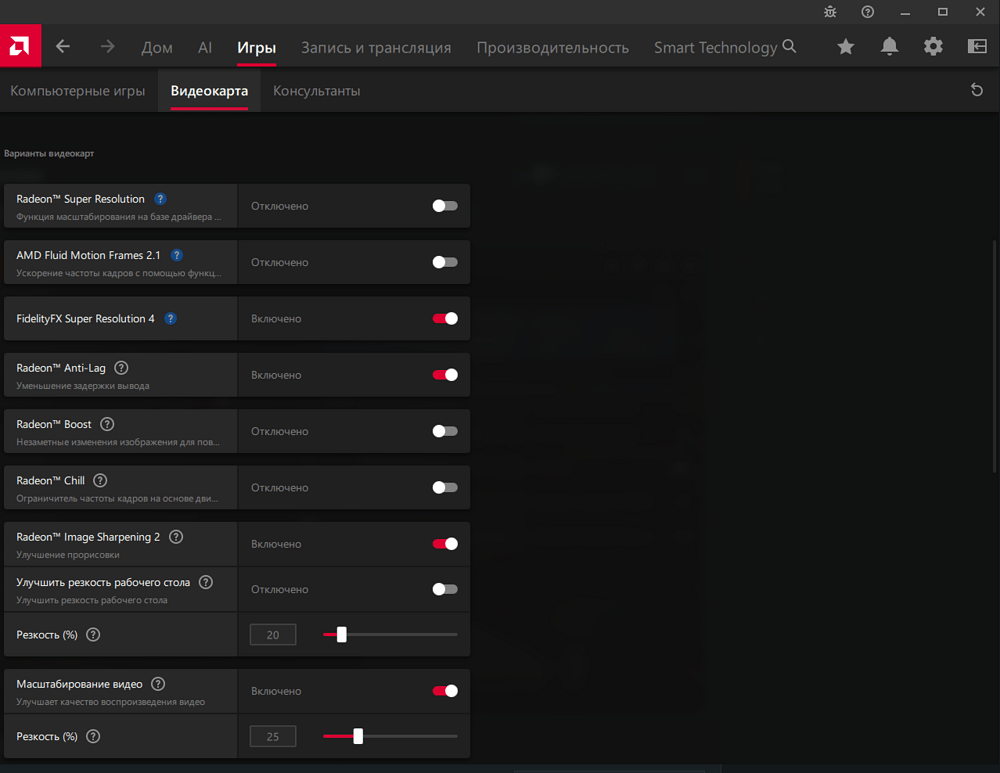Enable Radeon Super Resolution toggle
The image size is (1000, 773).
445,206
